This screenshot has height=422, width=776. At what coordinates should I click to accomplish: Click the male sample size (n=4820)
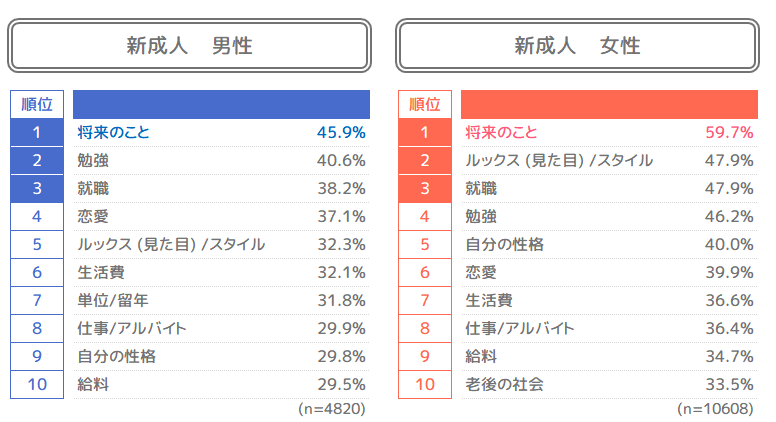pyautogui.click(x=332, y=409)
